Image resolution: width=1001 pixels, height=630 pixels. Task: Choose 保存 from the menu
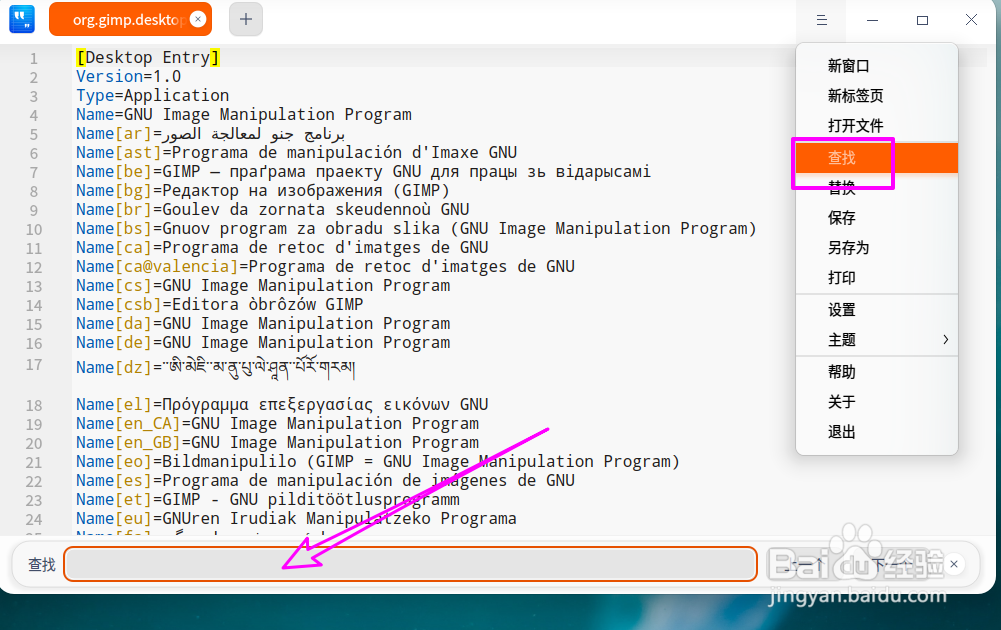(x=877, y=218)
